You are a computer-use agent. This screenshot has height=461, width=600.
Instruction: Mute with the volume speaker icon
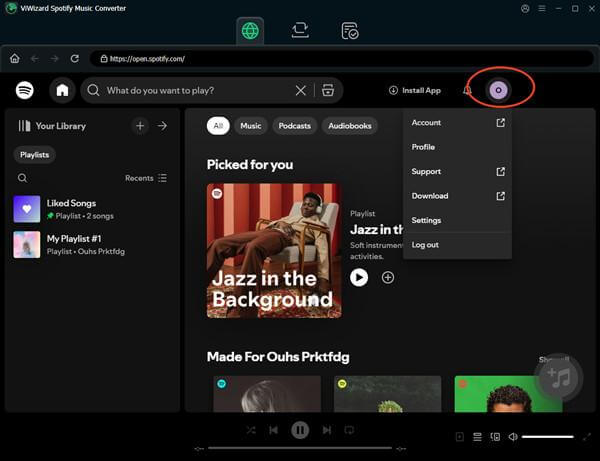point(513,437)
